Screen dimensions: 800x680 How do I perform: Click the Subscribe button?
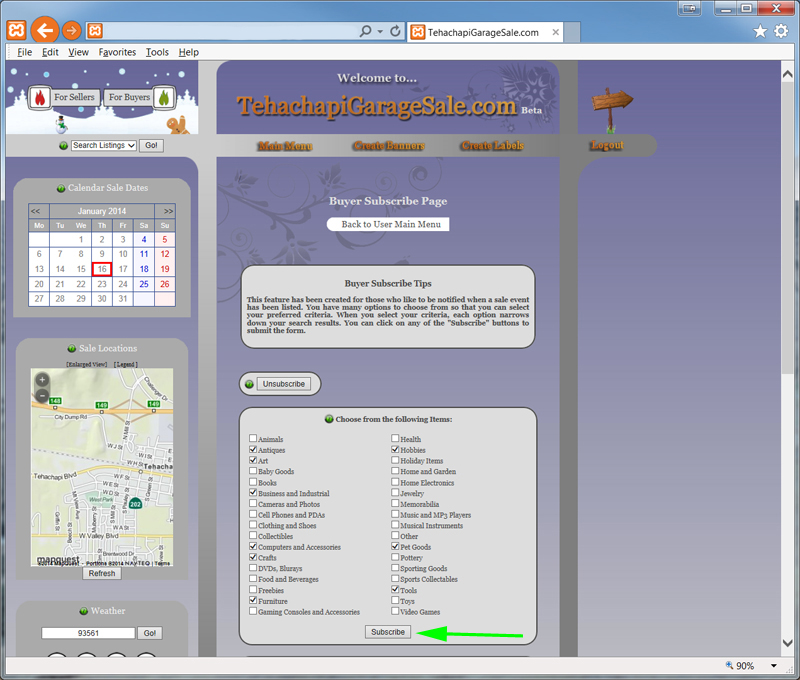(x=388, y=632)
